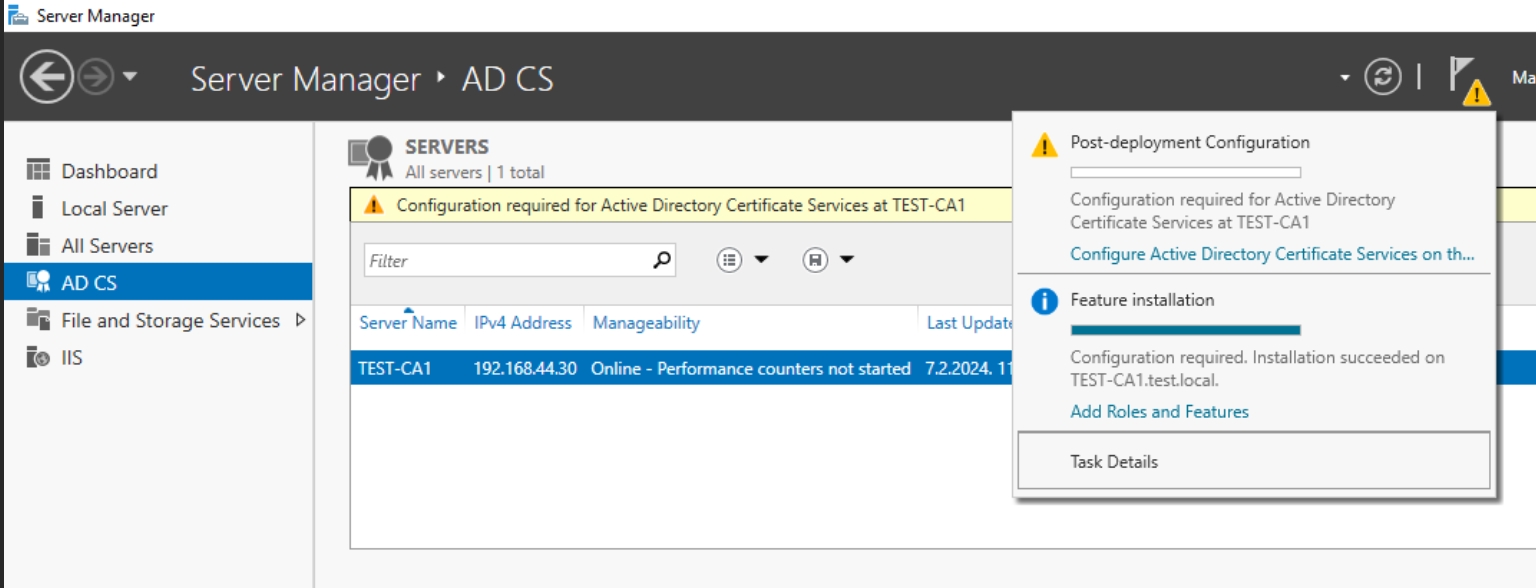Focus the Filter text box
The width and height of the screenshot is (1536, 588).
point(506,260)
